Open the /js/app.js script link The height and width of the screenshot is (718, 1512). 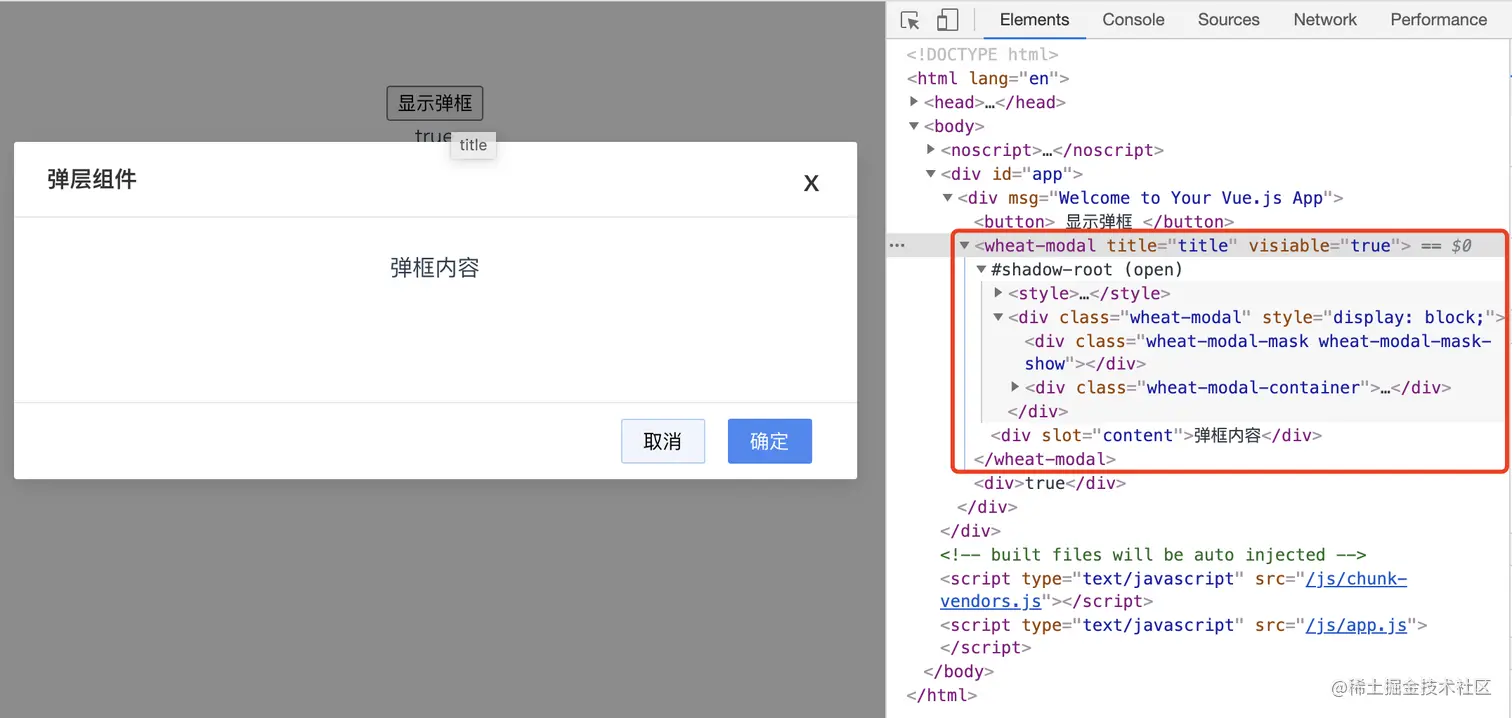[1356, 625]
